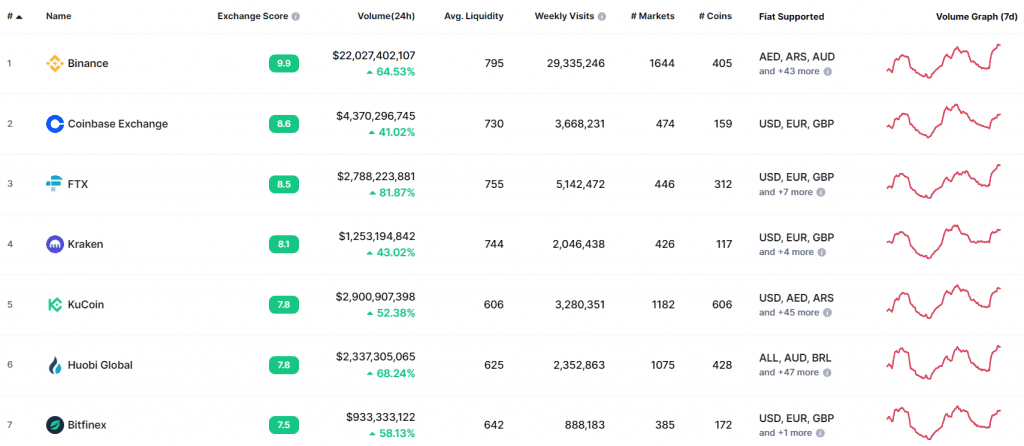This screenshot has width=1024, height=446.
Task: Expand Binance's 'and +43 more' fiat list
Action: click(x=789, y=71)
